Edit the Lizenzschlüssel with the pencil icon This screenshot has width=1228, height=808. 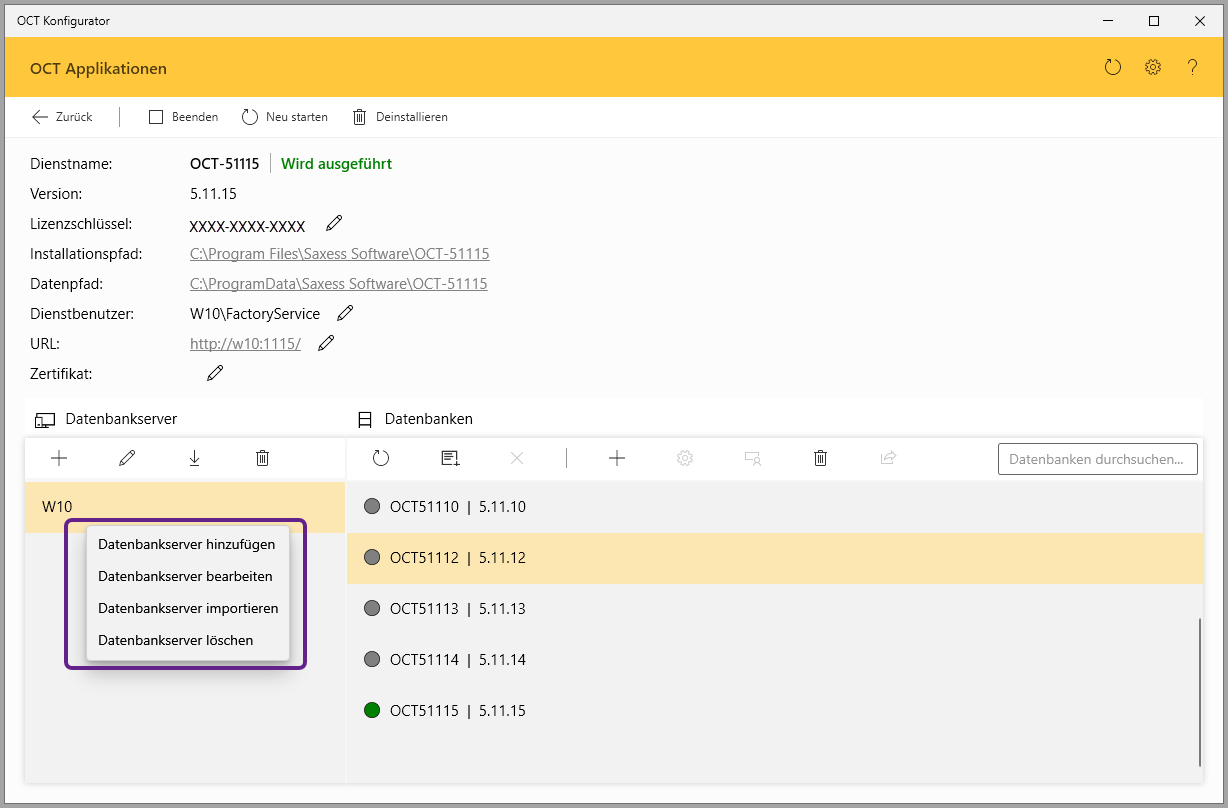click(334, 223)
